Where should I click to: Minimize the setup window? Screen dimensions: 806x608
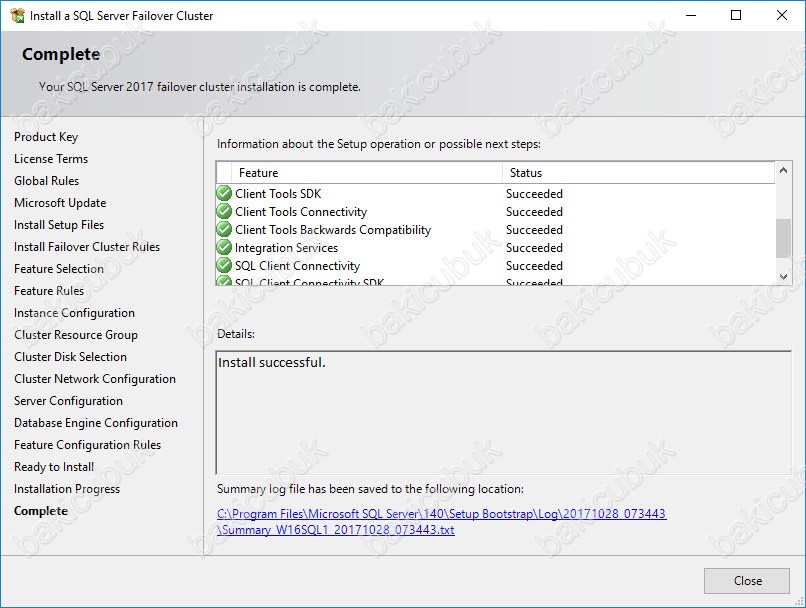(691, 15)
